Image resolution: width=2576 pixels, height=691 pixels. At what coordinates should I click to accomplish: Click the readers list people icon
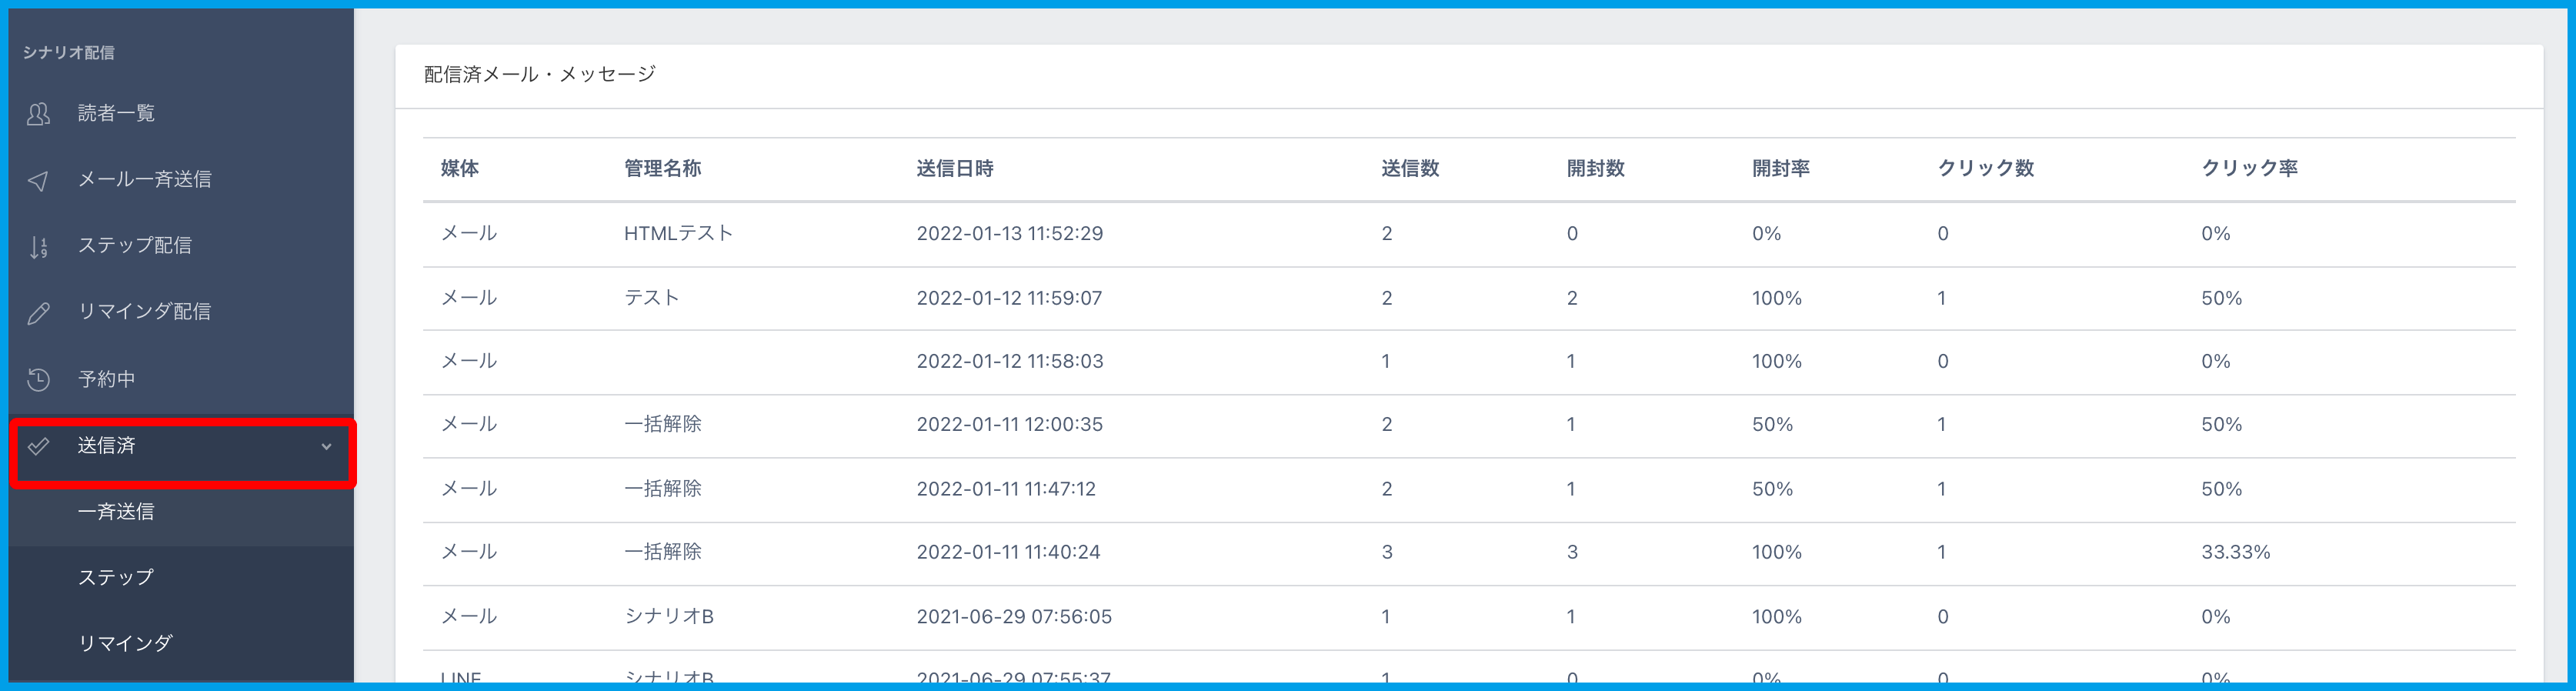[38, 114]
